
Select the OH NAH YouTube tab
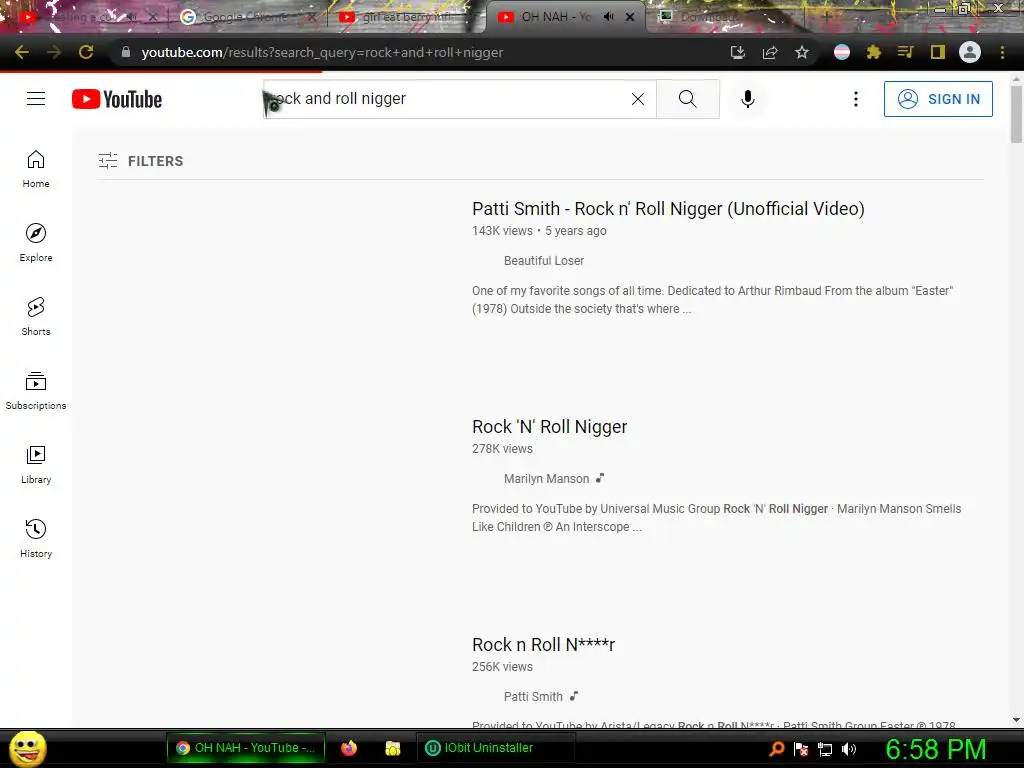555,17
